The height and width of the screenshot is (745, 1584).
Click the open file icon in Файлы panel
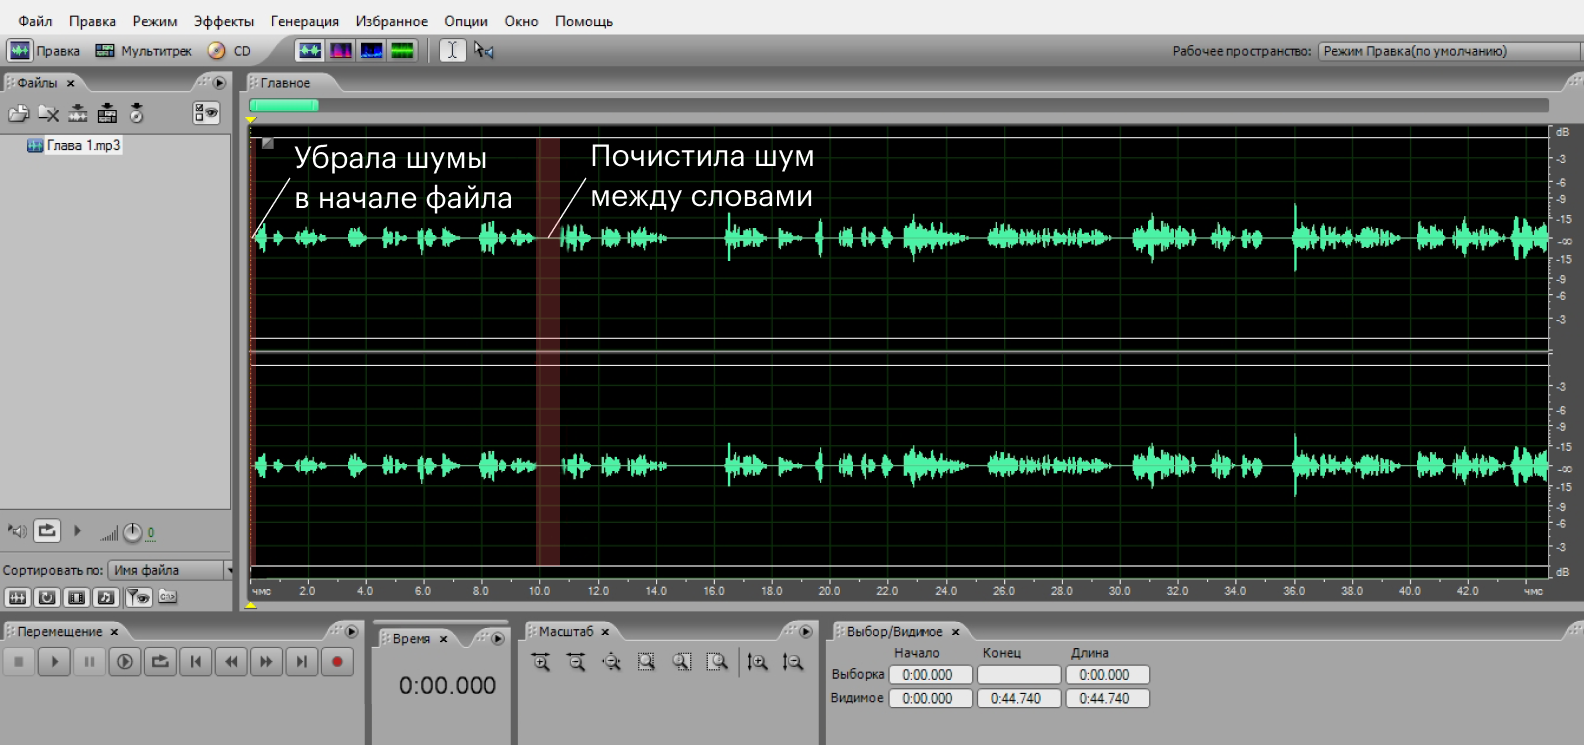click(x=18, y=114)
